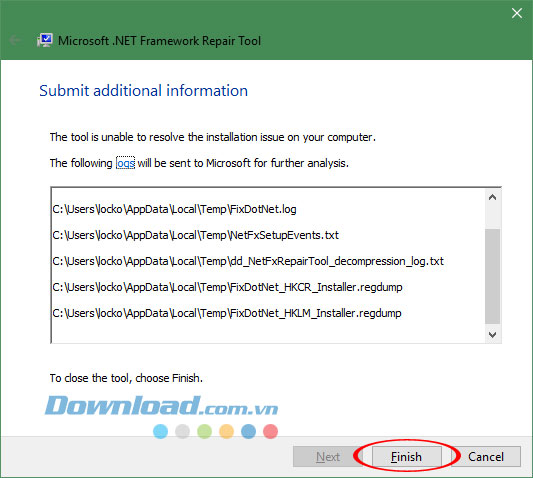The width and height of the screenshot is (533, 478).
Task: Click the Finish button
Action: tap(407, 457)
